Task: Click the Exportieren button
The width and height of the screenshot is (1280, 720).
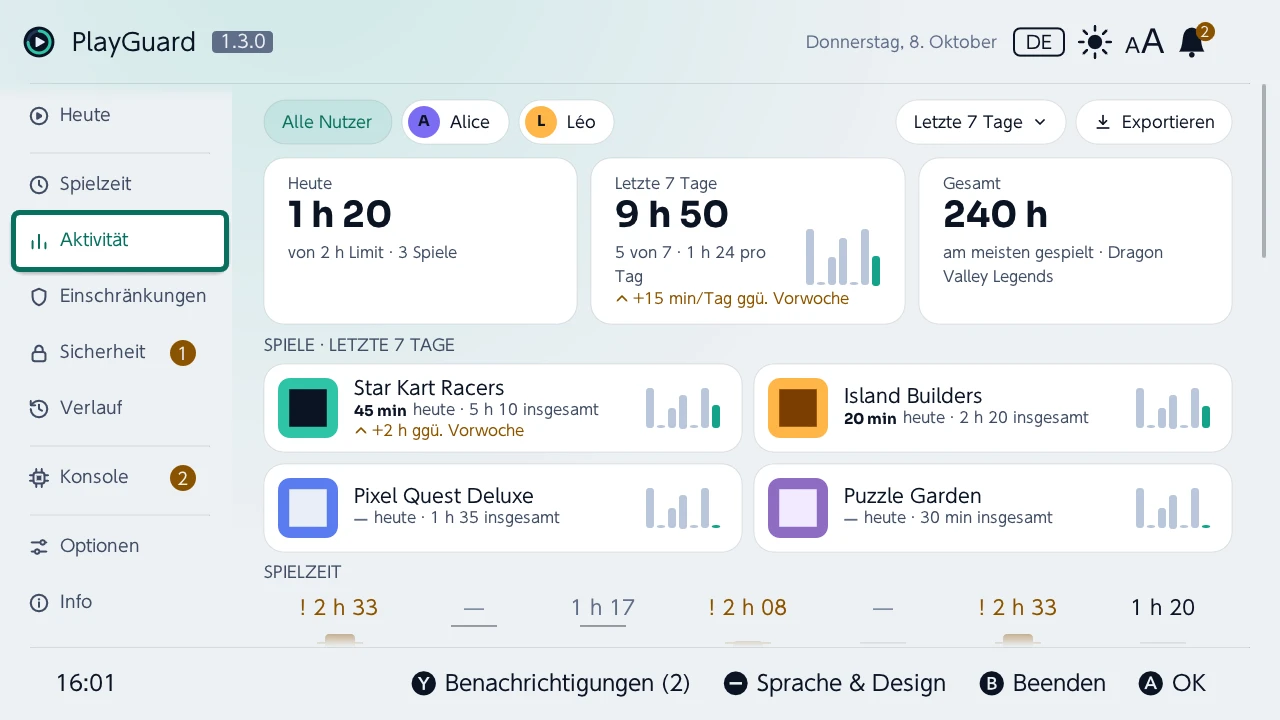Action: (1154, 122)
